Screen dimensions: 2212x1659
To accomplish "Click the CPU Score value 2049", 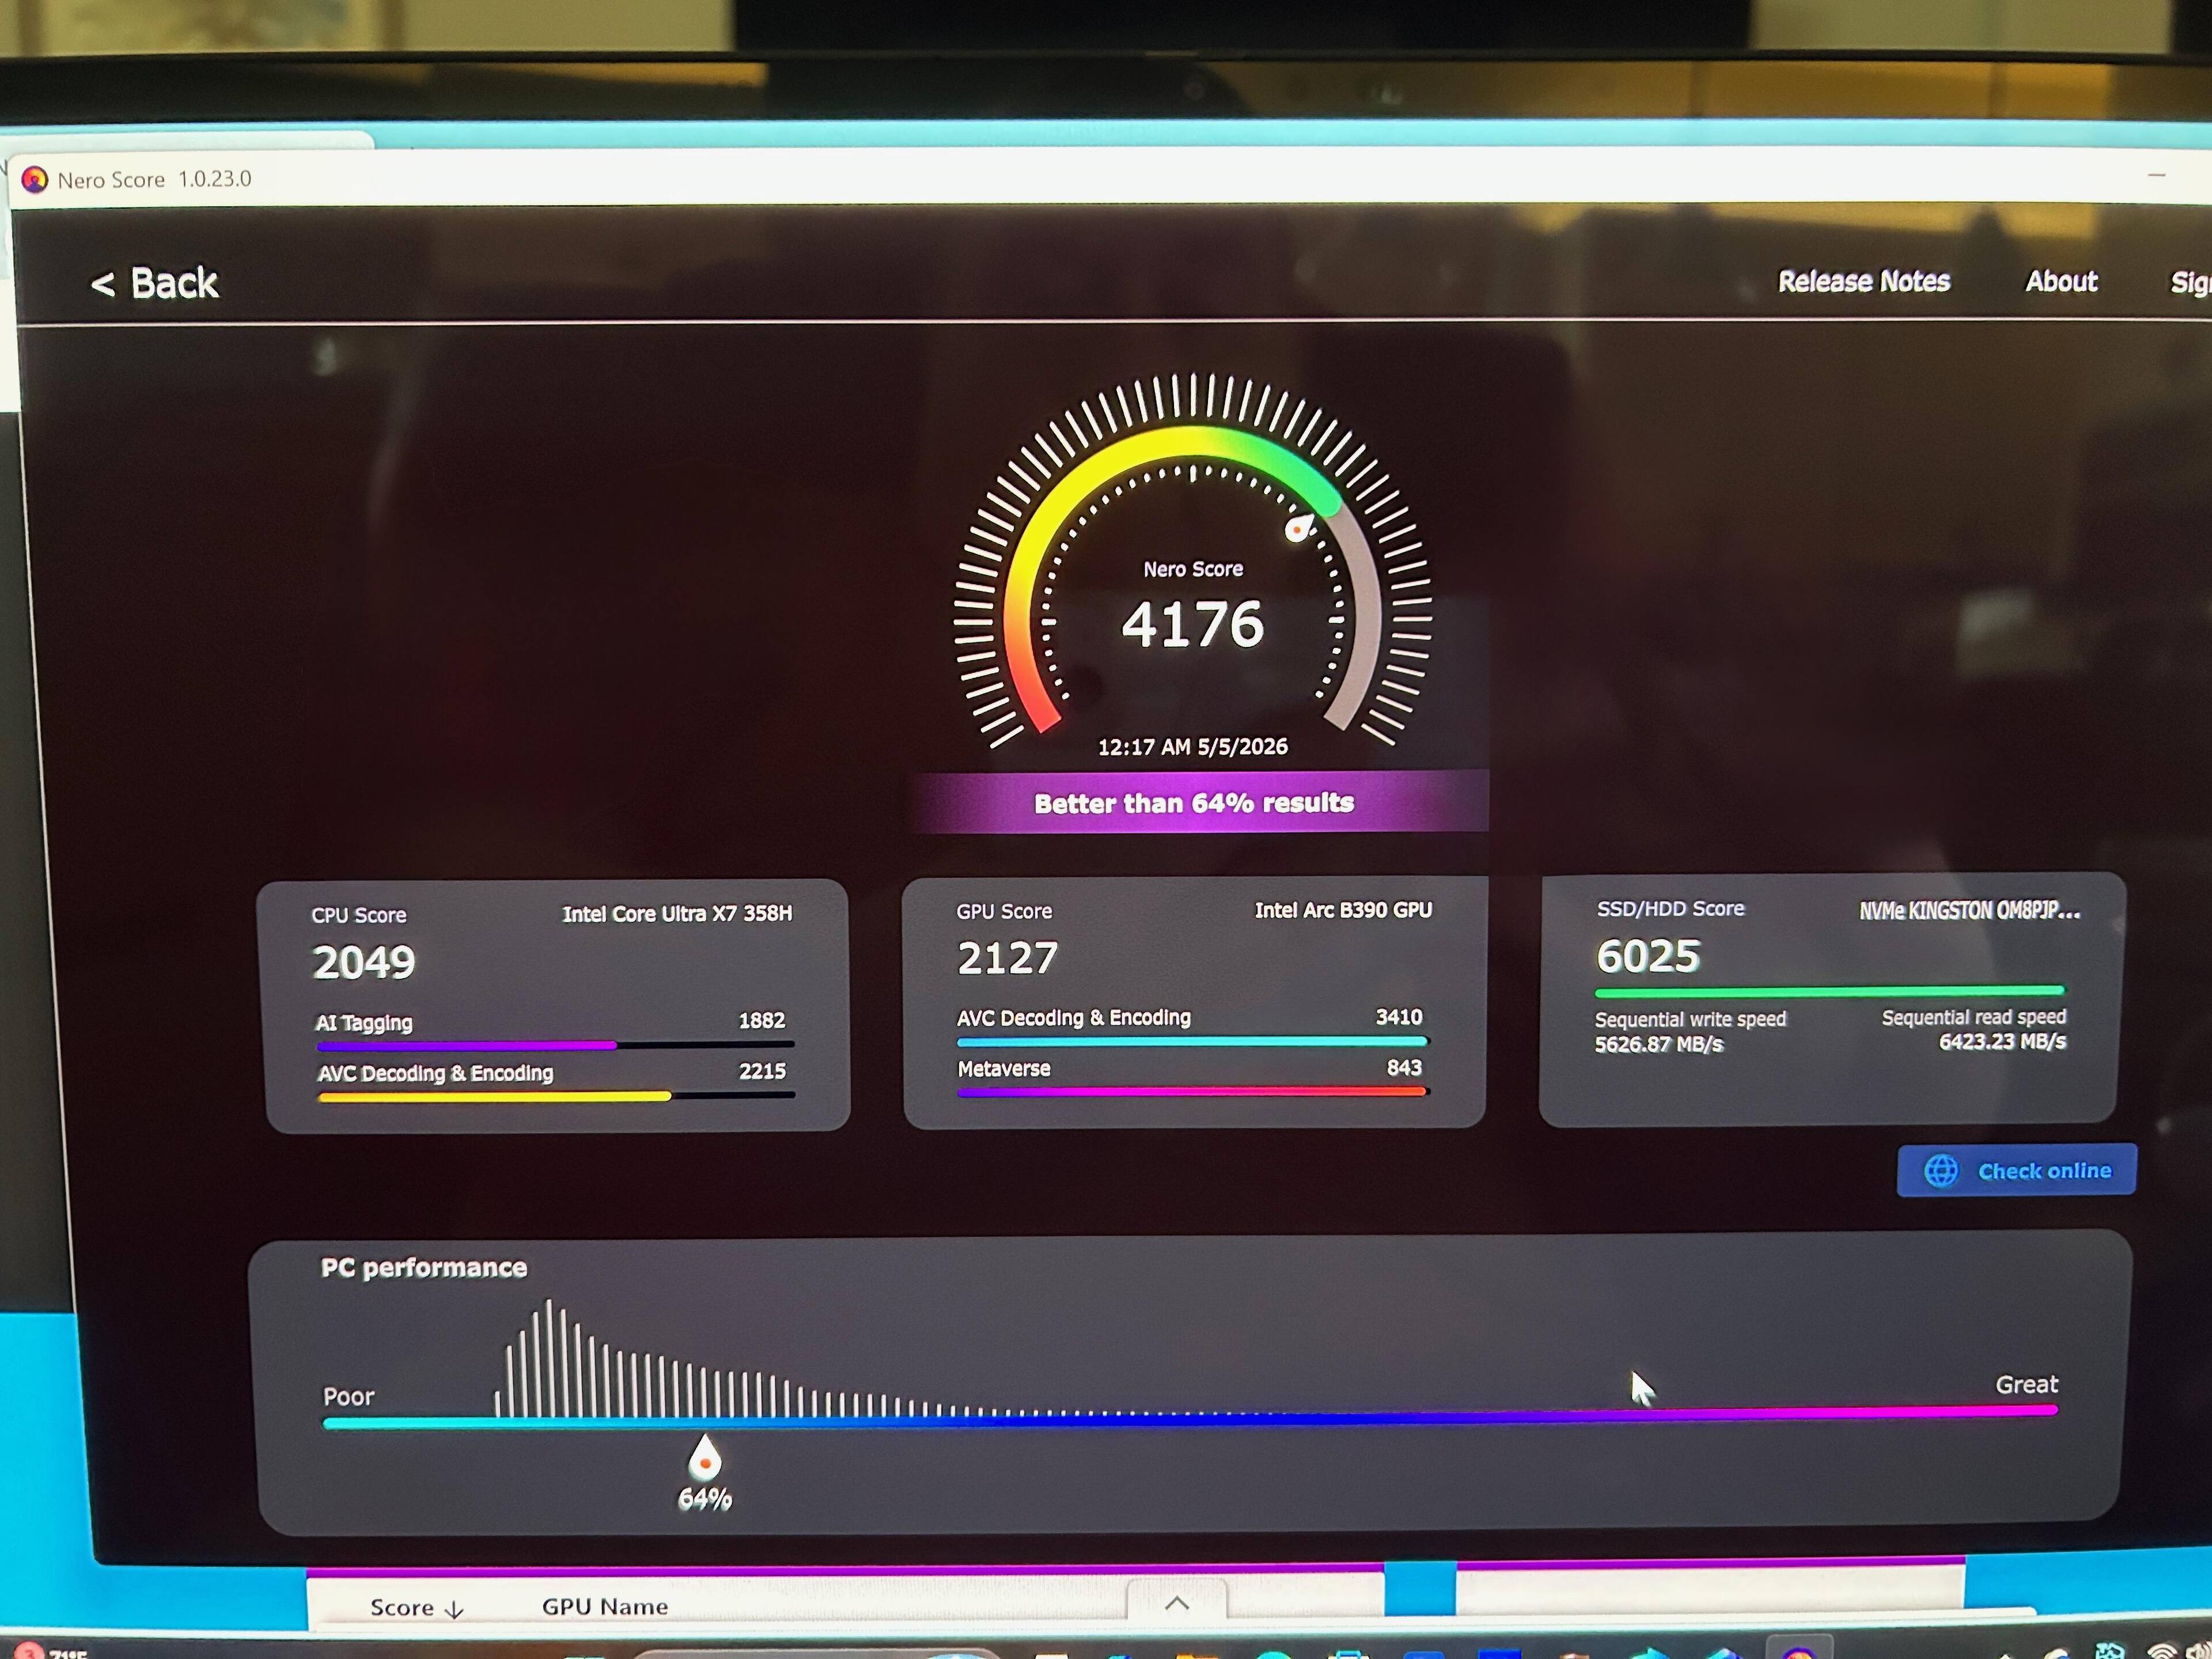I will point(364,962).
